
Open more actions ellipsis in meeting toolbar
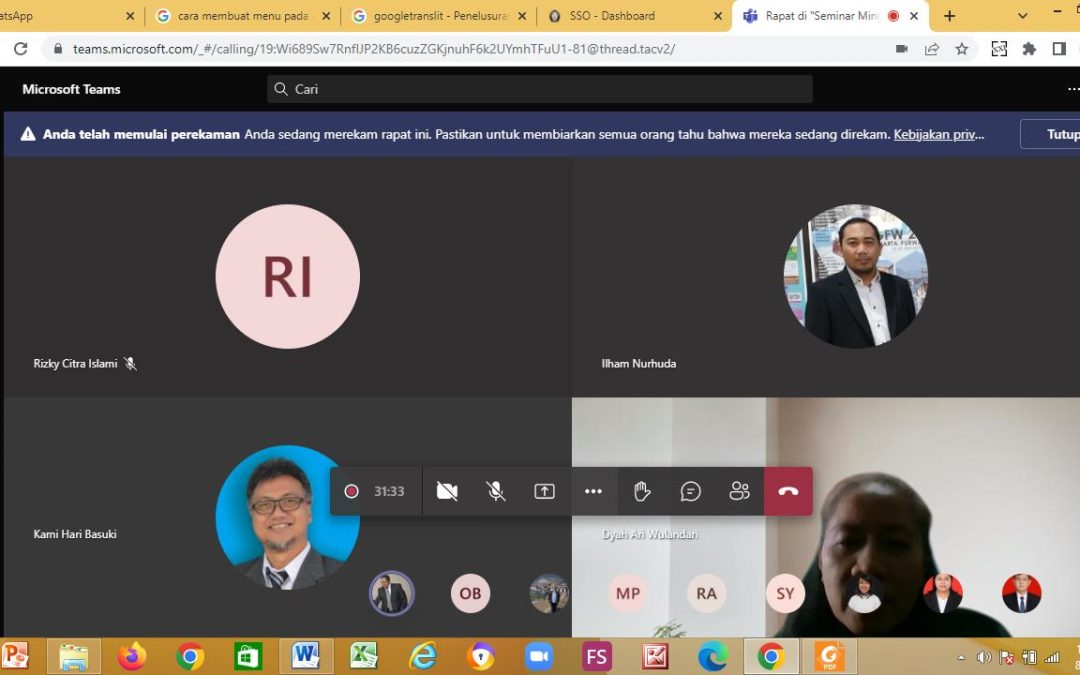[593, 491]
